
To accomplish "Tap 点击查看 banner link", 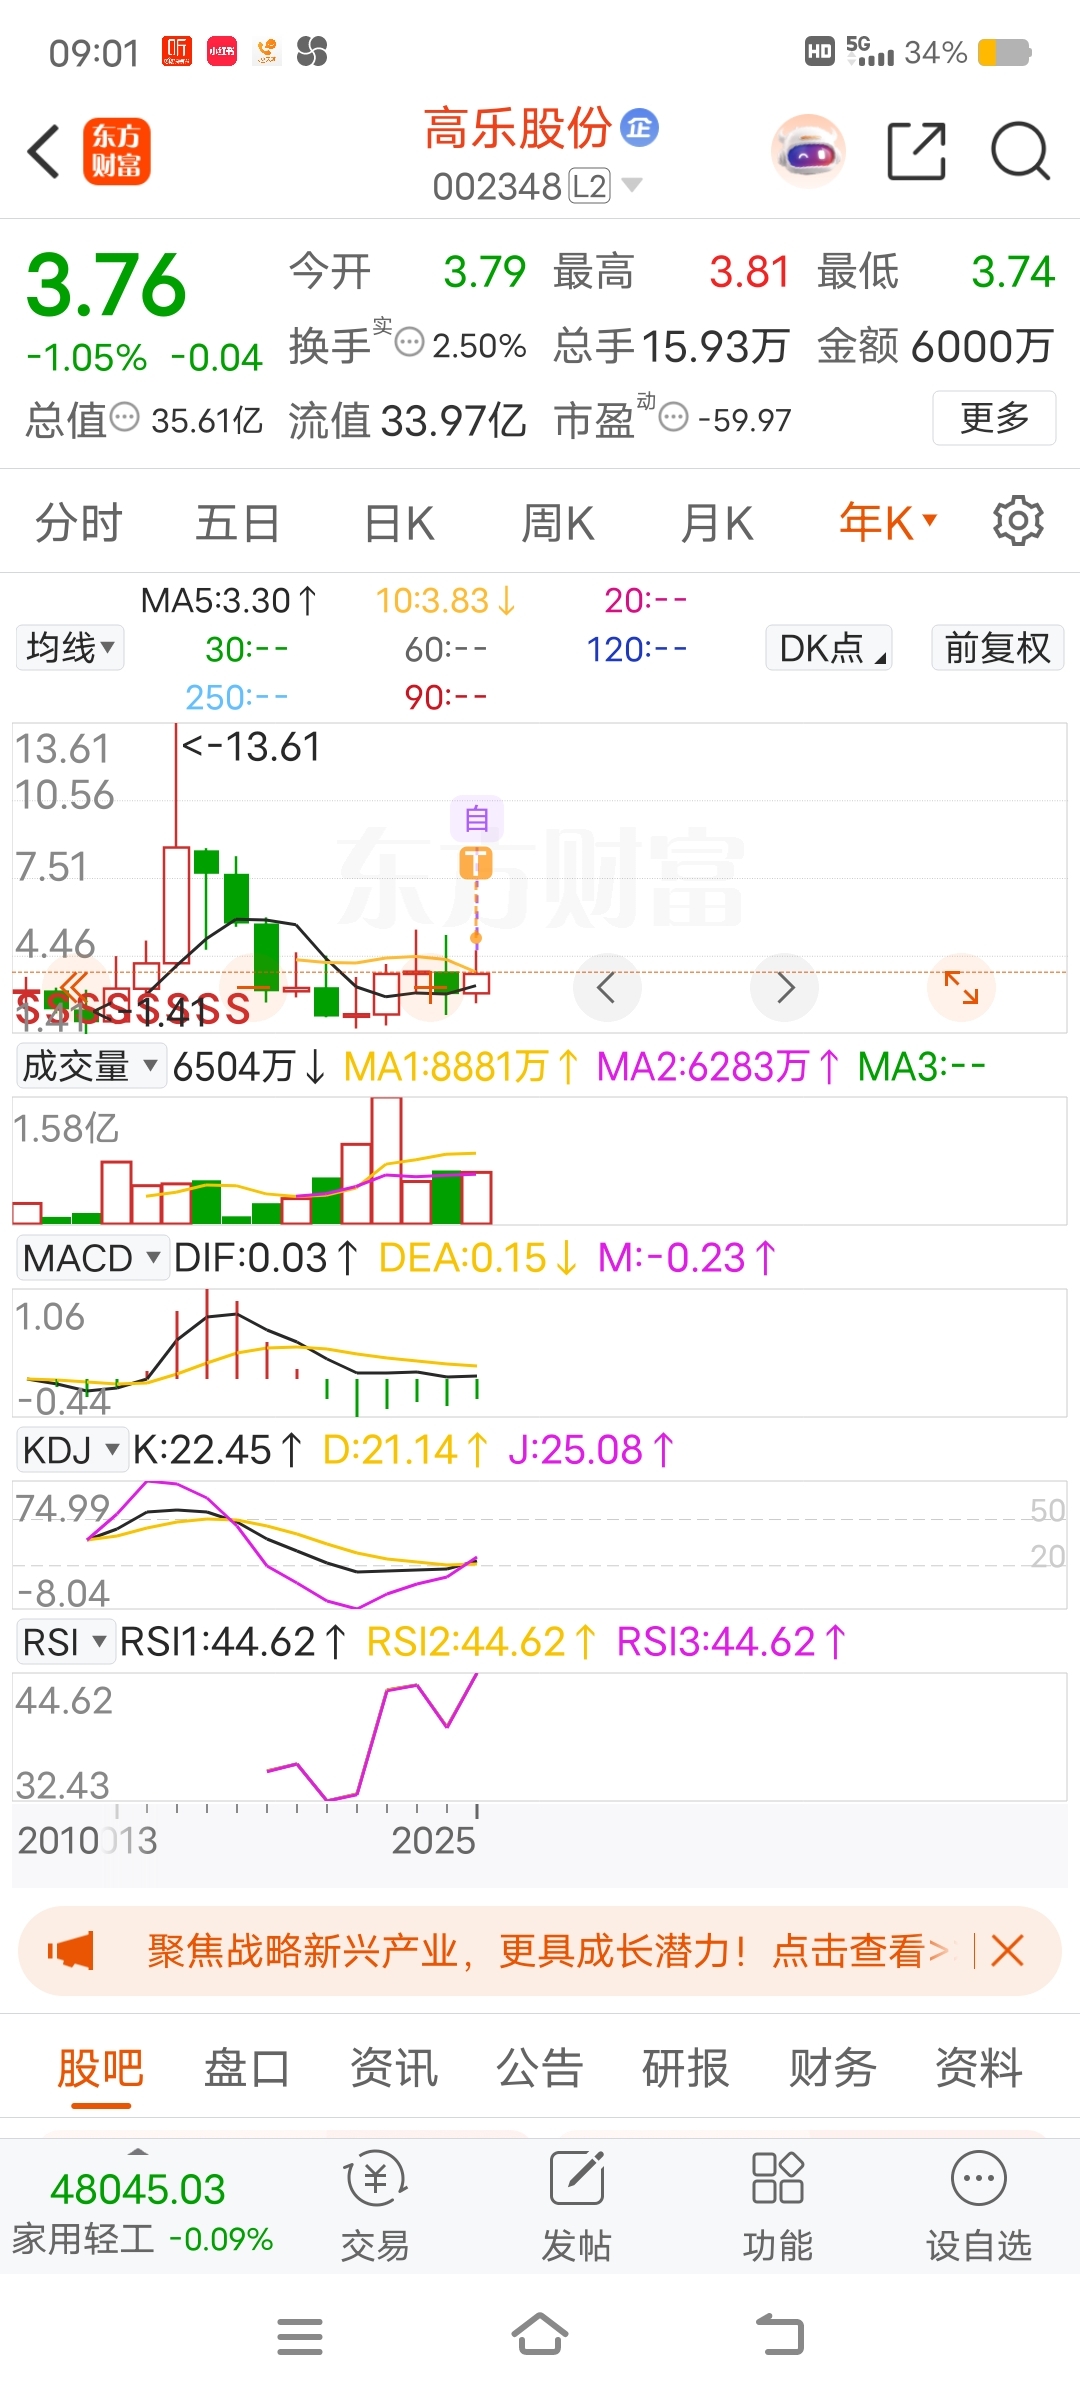I will [x=858, y=1950].
